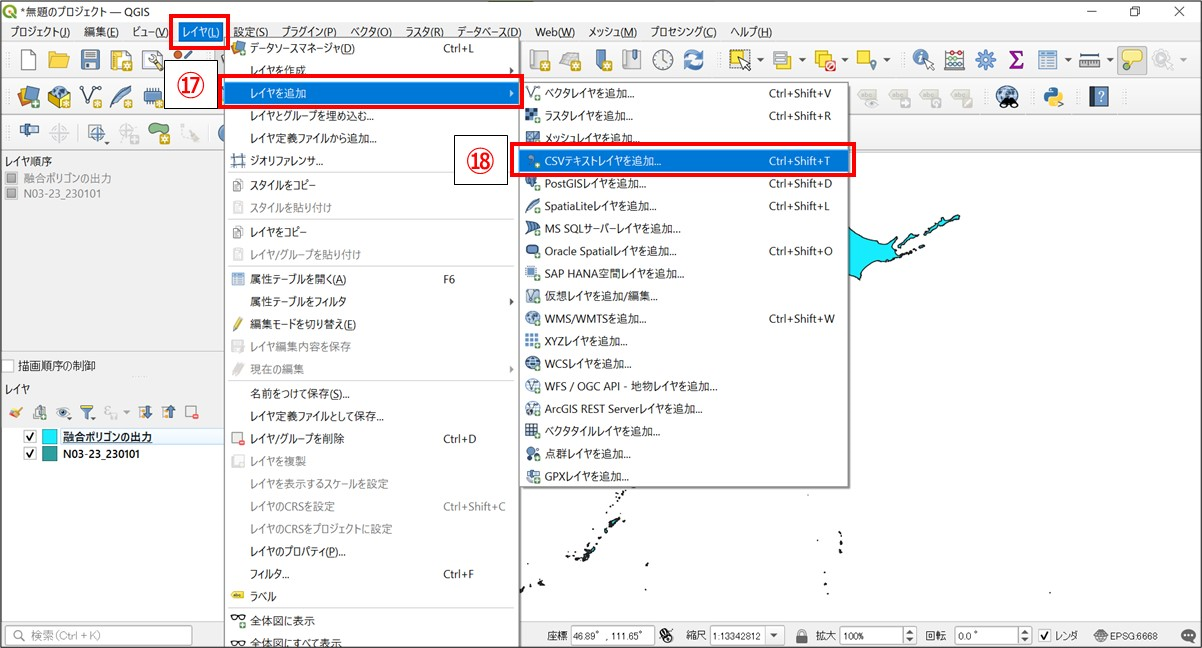Screen dimensions: 1202x648
Task: Open the Processing Toolbox gear icon
Action: tap(986, 61)
